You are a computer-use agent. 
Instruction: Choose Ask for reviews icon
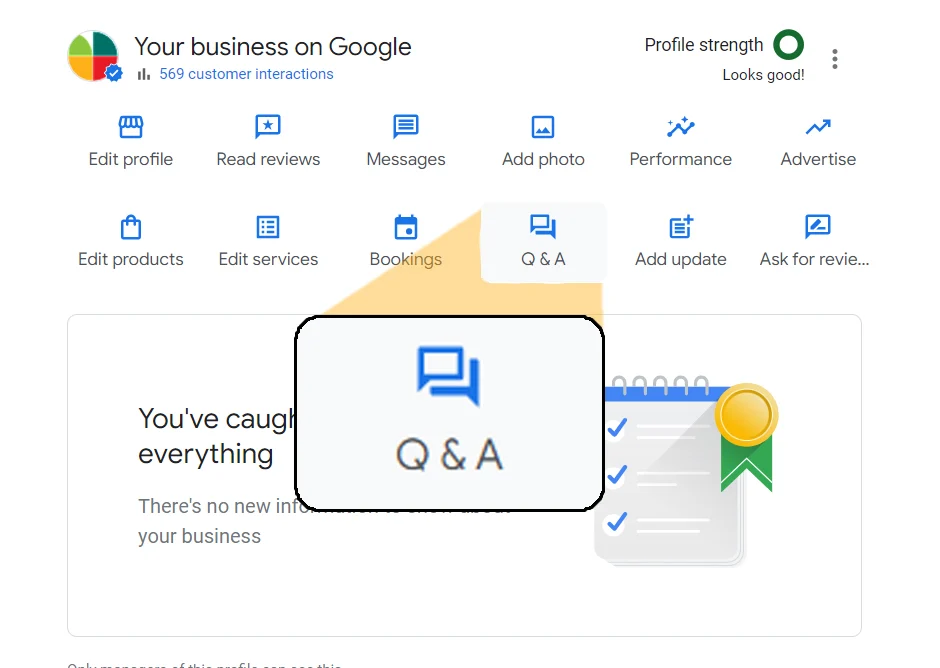point(818,227)
